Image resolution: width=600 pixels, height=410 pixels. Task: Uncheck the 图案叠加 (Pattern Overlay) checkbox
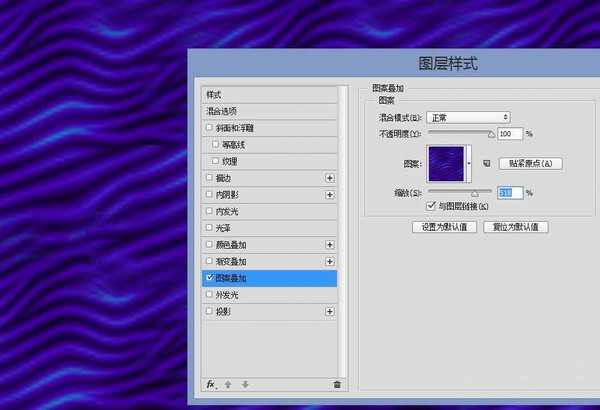tap(208, 278)
